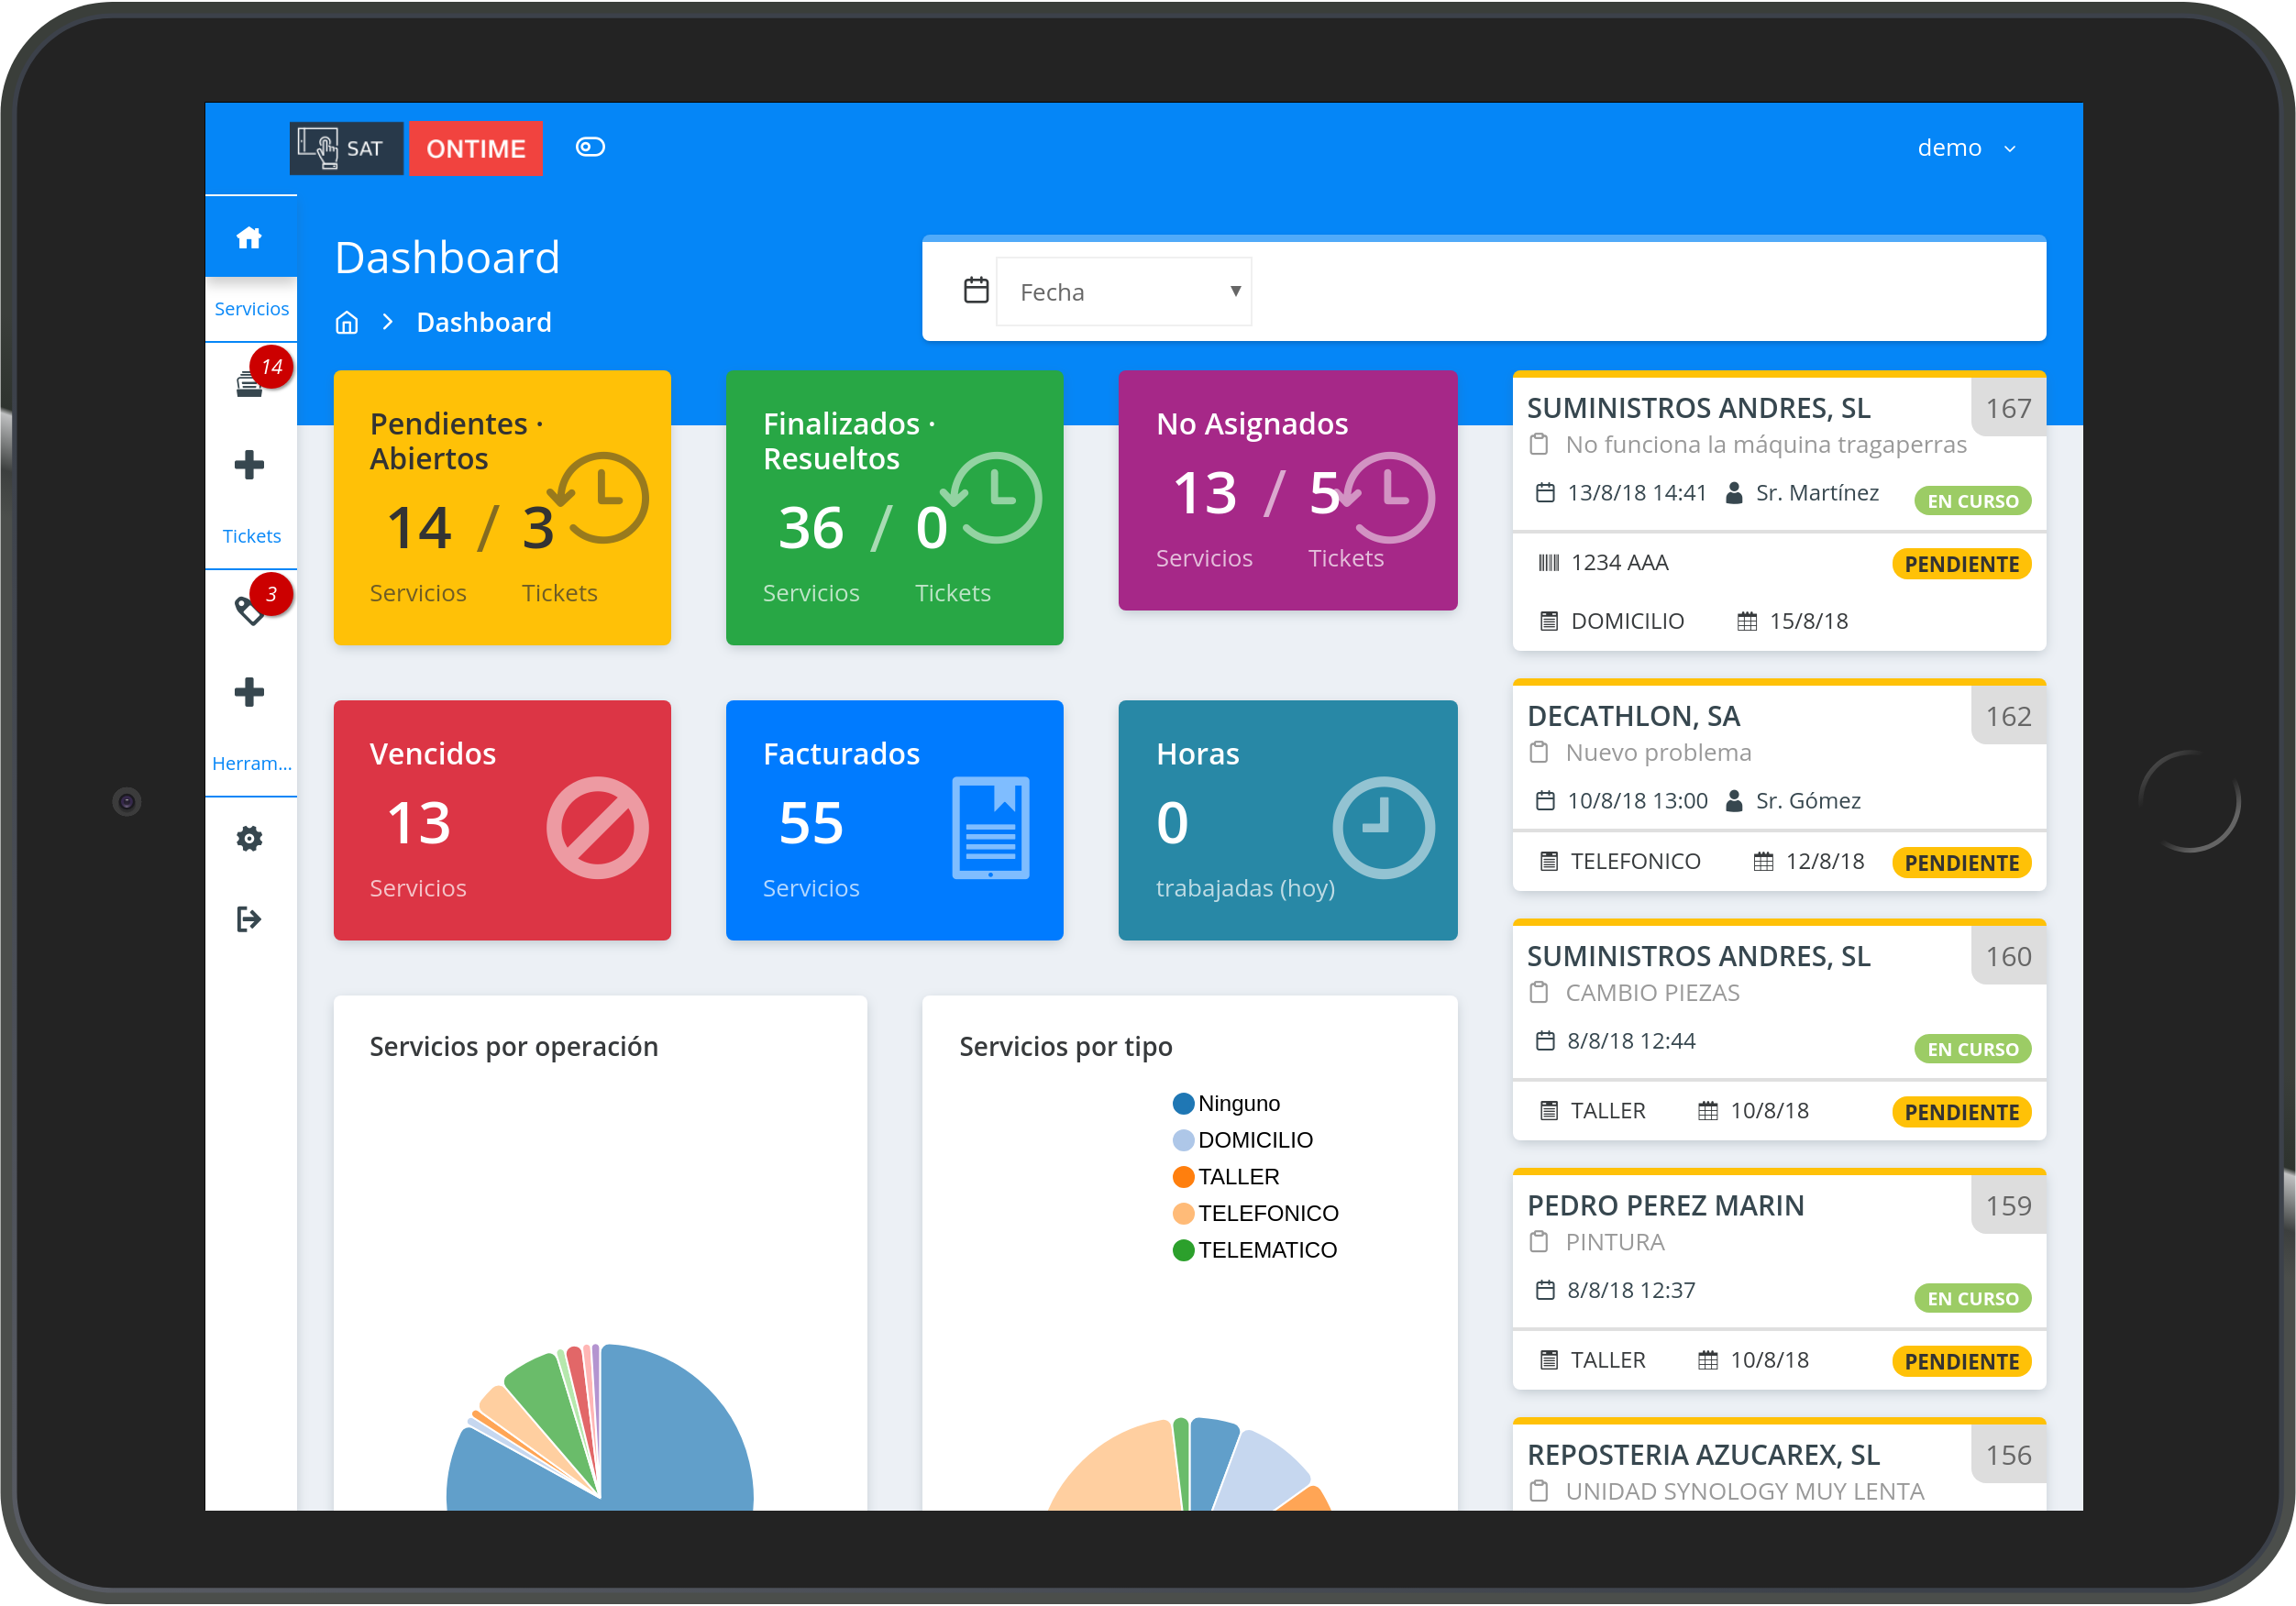Open the Pendientes Abiertos card
2296x1606 pixels.
502,508
